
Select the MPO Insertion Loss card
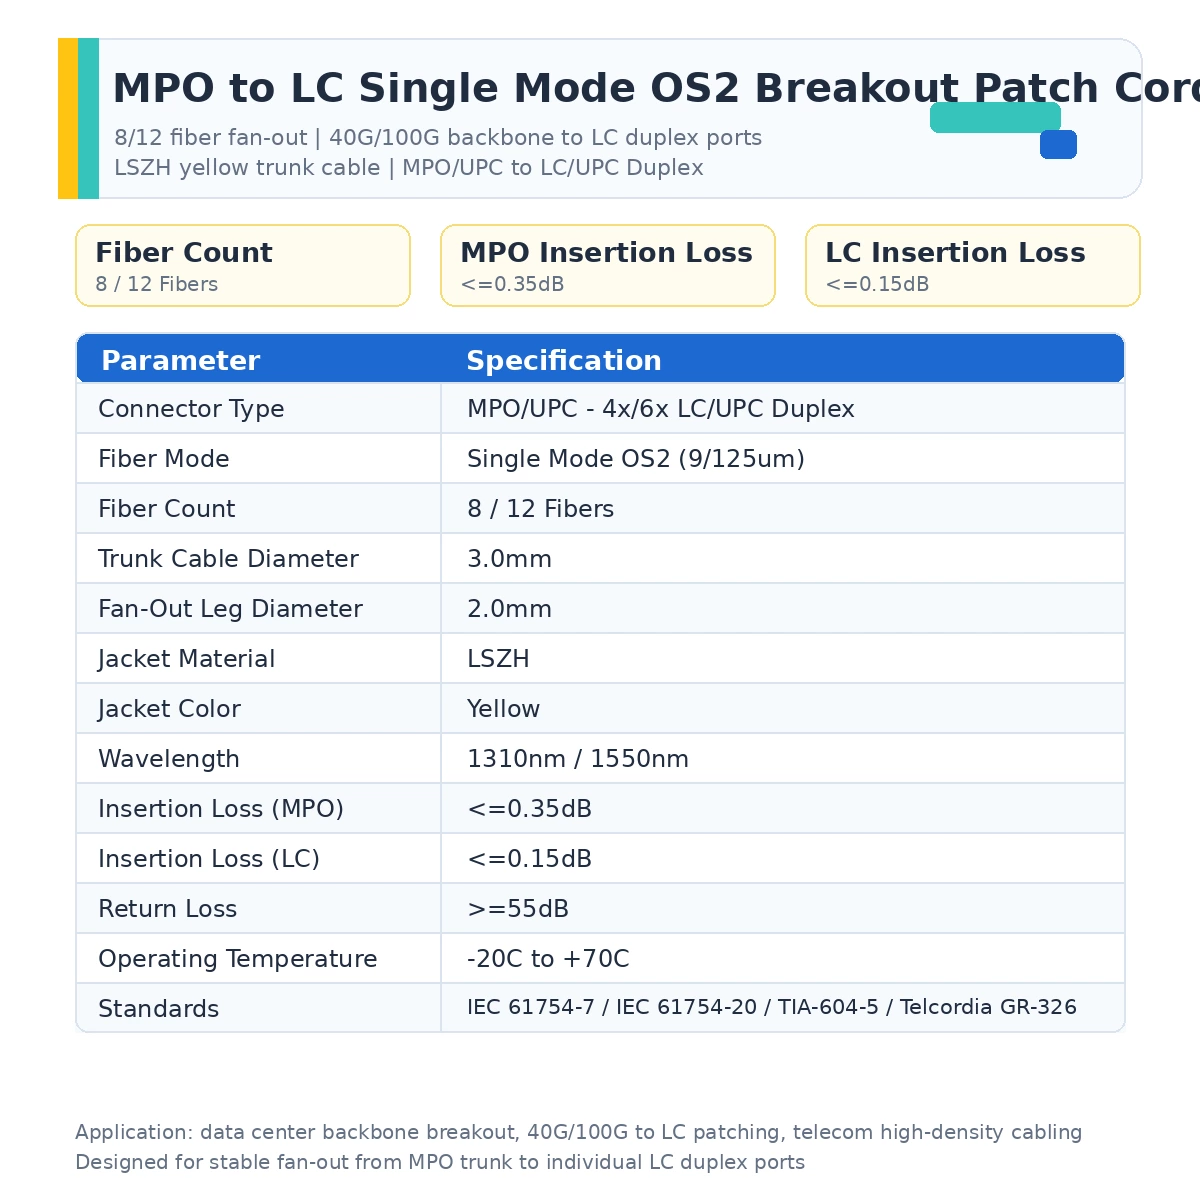click(x=608, y=265)
